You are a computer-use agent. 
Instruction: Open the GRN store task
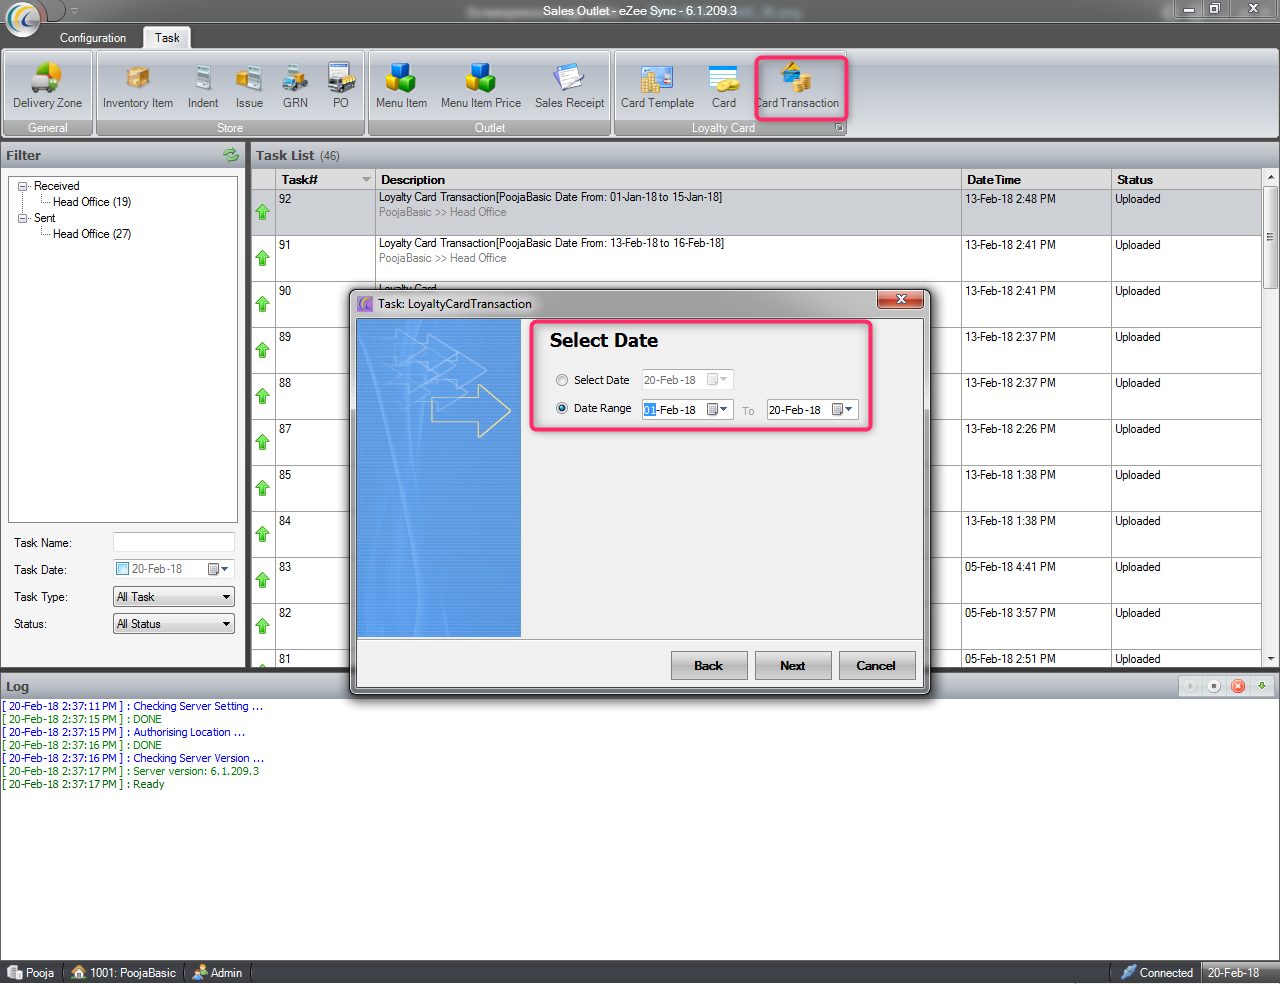pos(295,86)
